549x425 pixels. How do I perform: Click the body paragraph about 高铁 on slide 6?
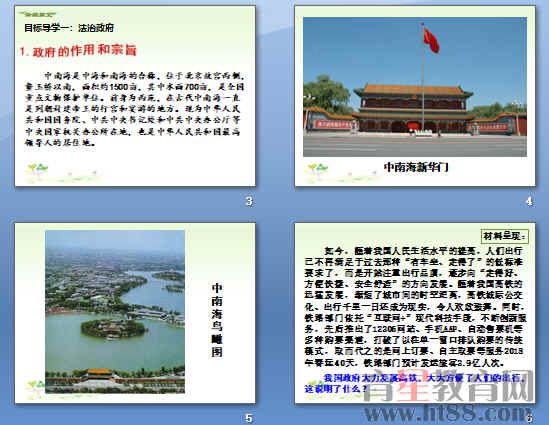coord(414,307)
